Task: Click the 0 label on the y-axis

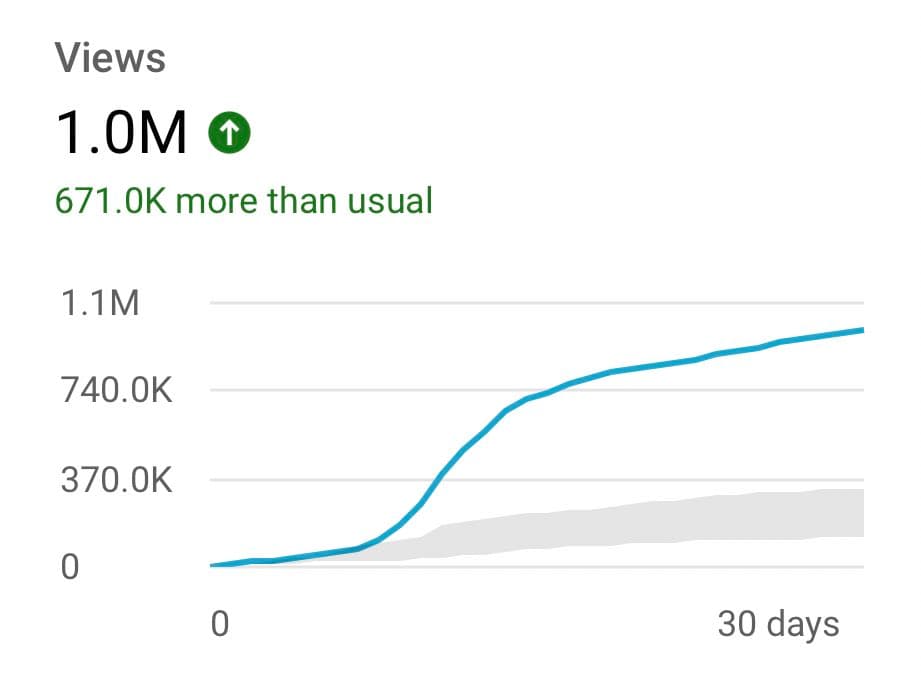Action: tap(70, 567)
